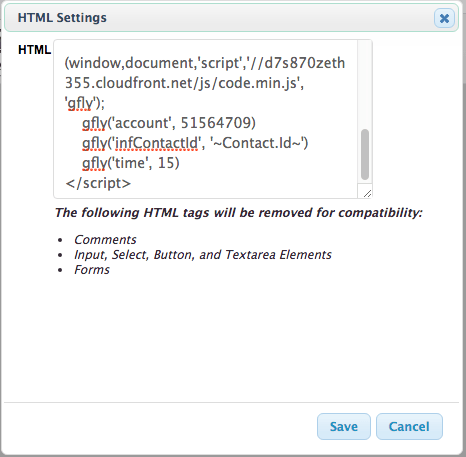This screenshot has height=457, width=466.
Task: Click the scrollbar track above the thumb
Action: (x=365, y=85)
